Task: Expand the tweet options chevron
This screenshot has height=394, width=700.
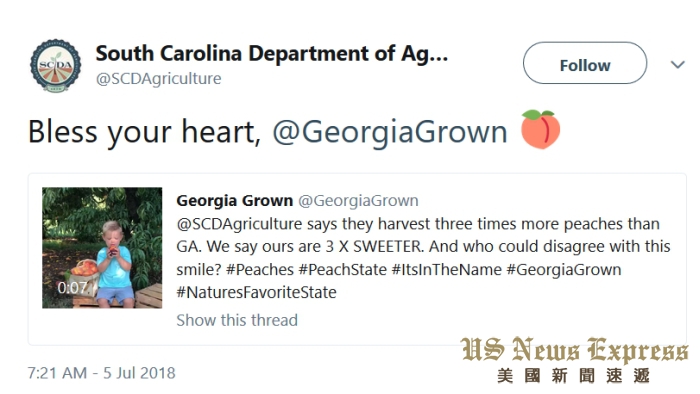Action: 678,65
